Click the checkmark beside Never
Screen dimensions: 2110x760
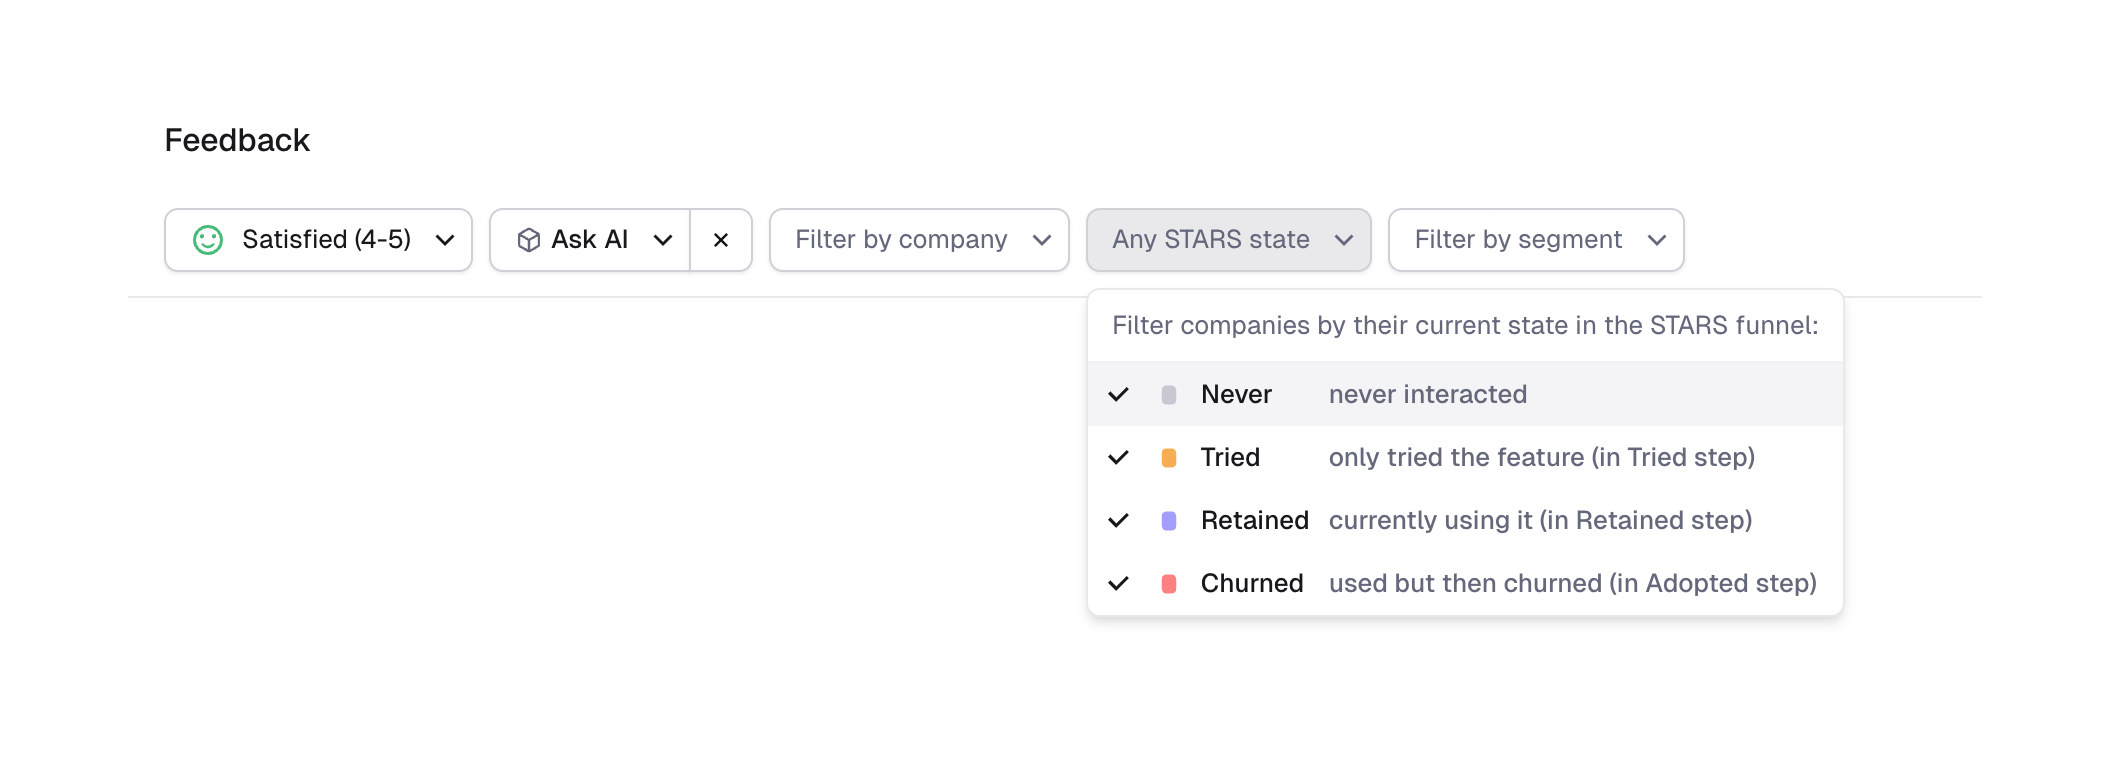(1120, 394)
